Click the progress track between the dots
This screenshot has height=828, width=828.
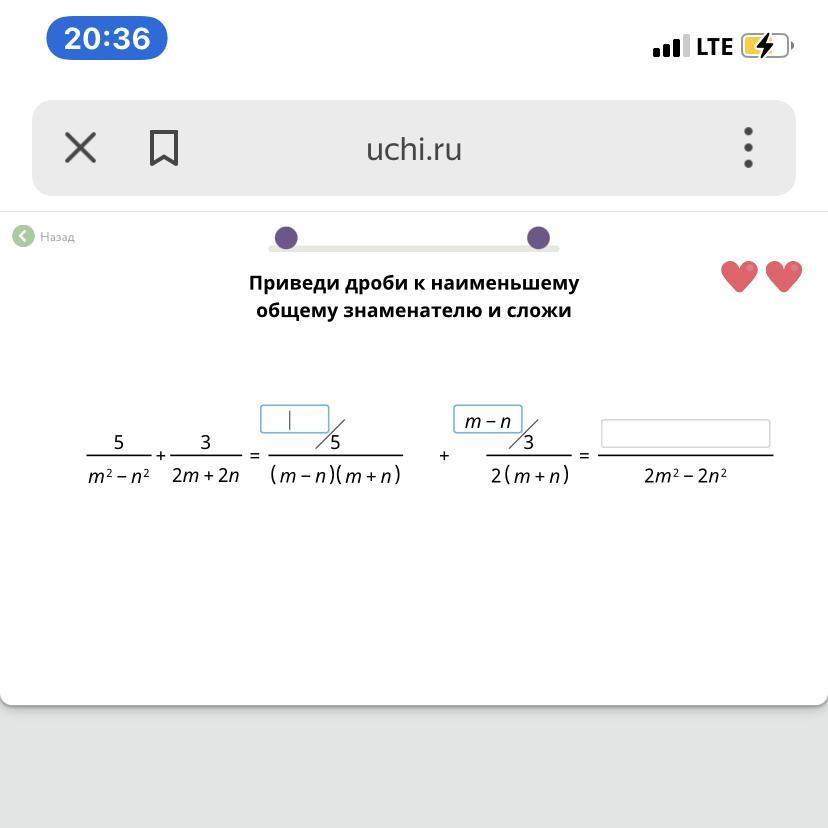pos(412,247)
